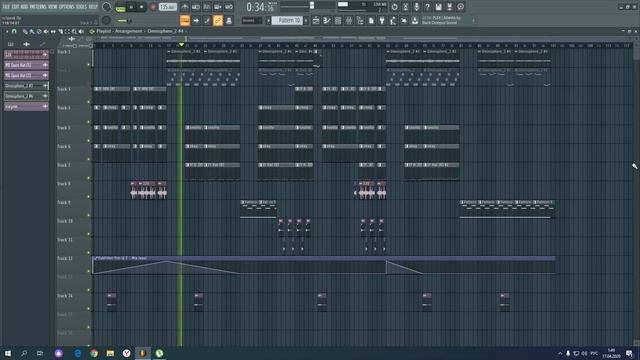Select first MS Open Hat picker item
This screenshot has width=640, height=360.
pyautogui.click(x=26, y=65)
